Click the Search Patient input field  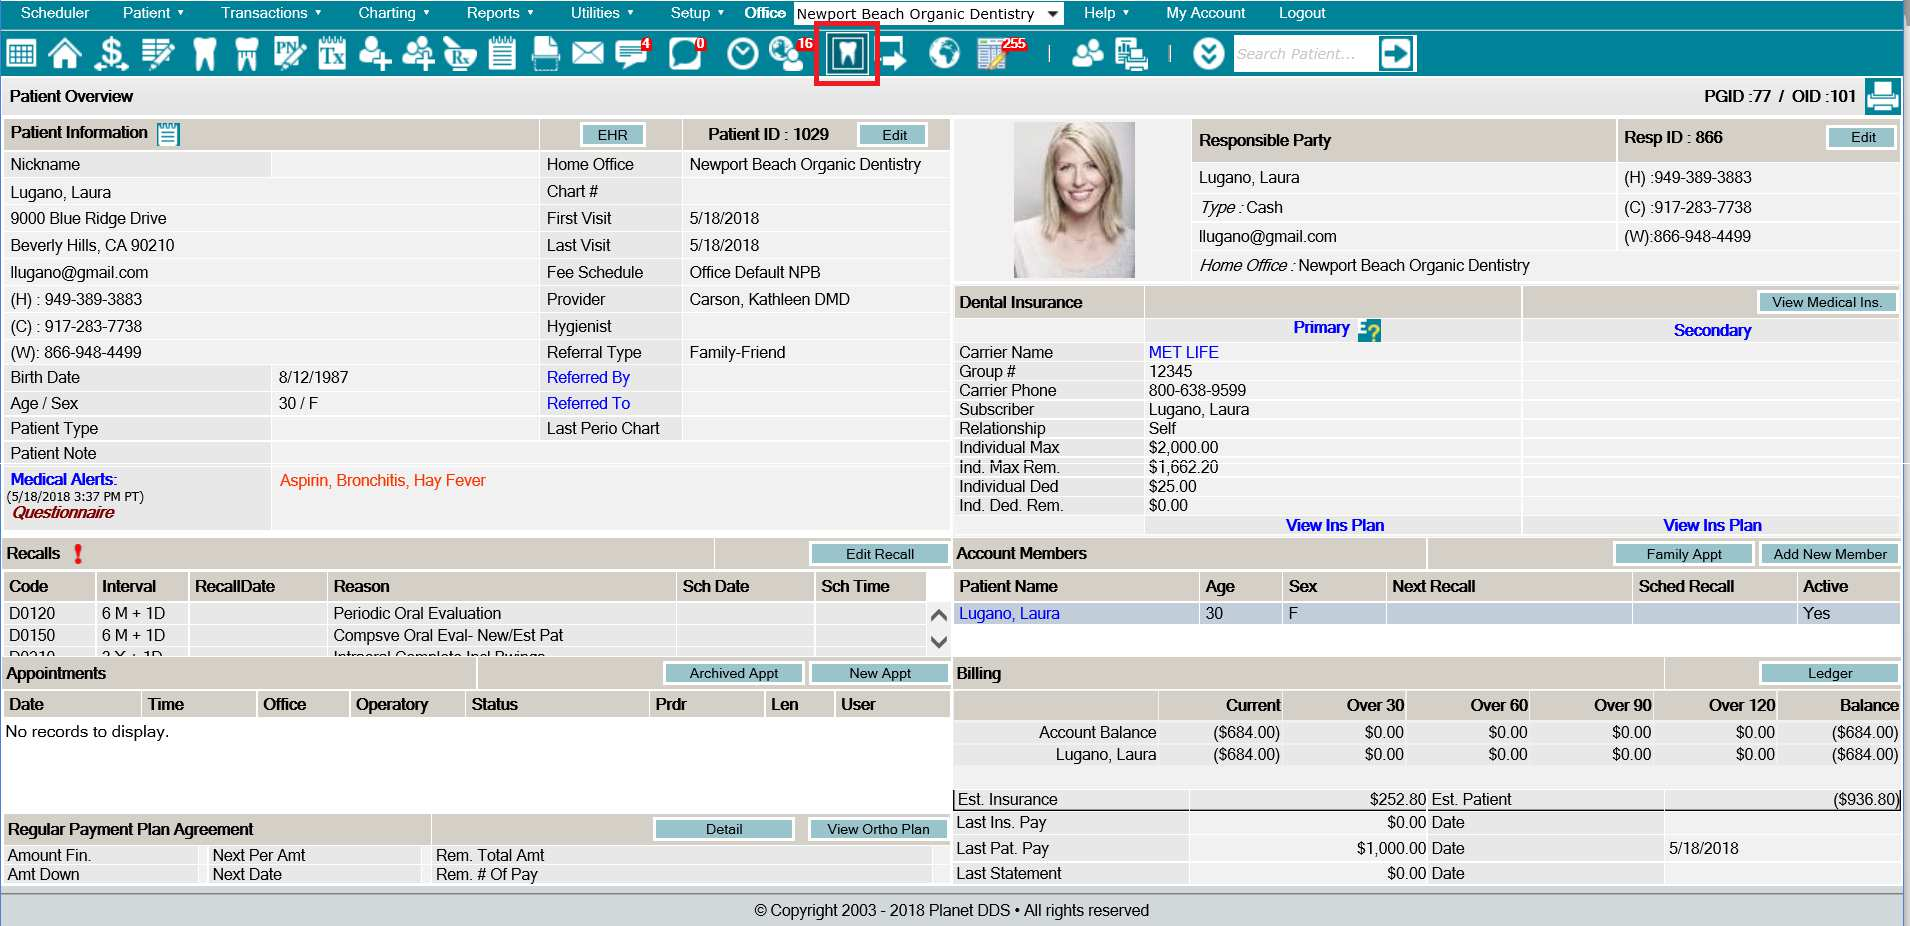[1305, 53]
